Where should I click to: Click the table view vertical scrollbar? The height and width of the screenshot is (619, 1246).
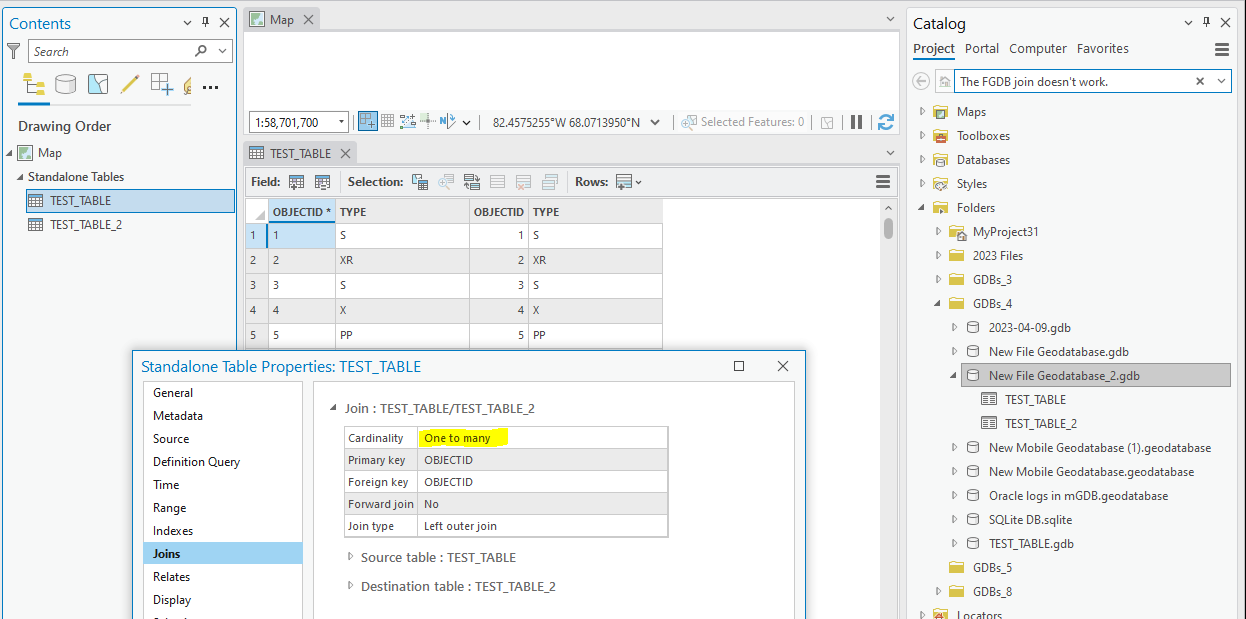pyautogui.click(x=888, y=228)
